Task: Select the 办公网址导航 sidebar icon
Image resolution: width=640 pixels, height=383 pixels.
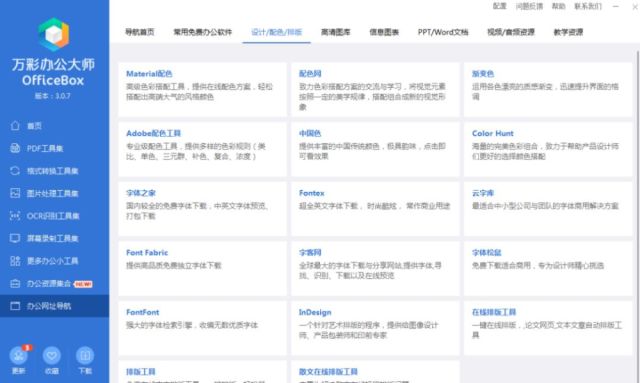Action: click(15, 306)
